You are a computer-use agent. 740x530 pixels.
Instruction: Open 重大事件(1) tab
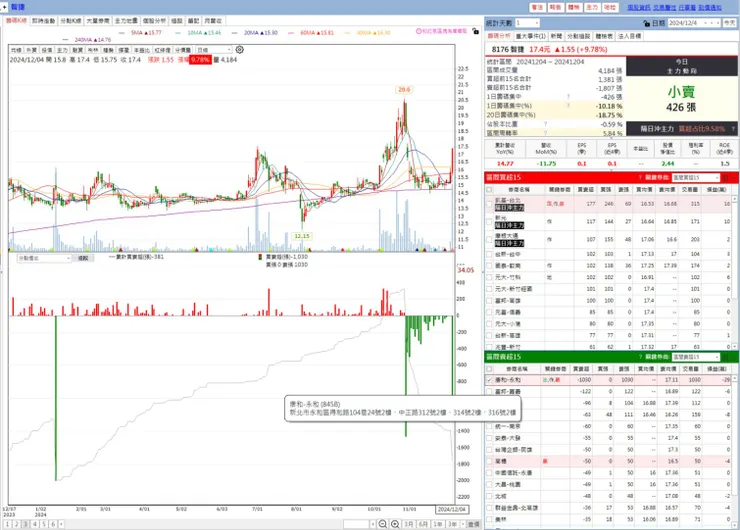530,36
